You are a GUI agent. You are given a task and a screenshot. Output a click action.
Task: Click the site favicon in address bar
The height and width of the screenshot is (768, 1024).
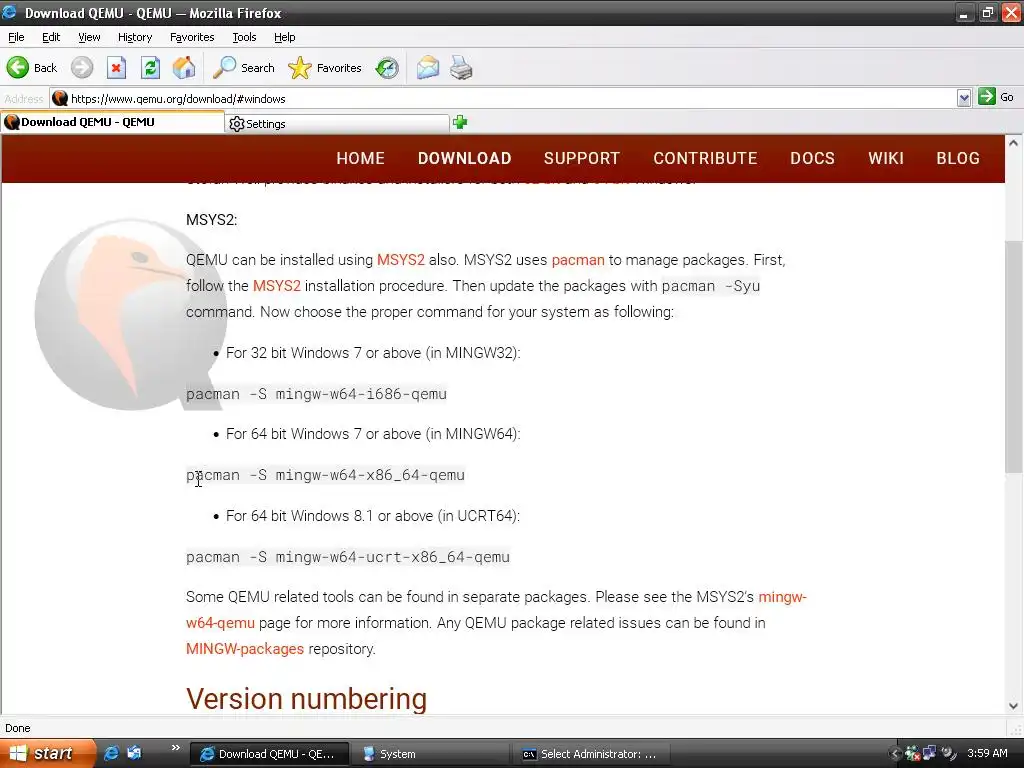[60, 99]
